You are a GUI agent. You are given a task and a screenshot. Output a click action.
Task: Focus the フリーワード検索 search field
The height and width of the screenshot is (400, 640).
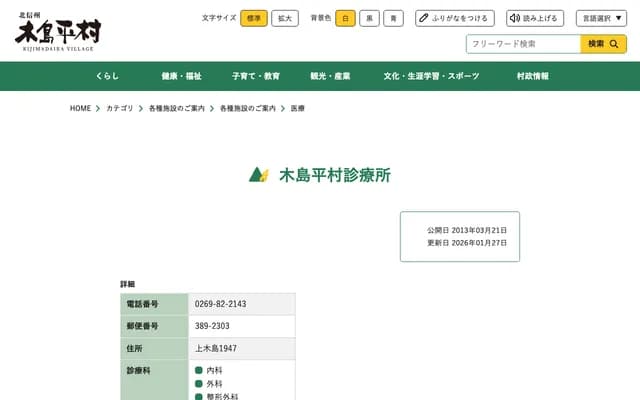(x=523, y=44)
